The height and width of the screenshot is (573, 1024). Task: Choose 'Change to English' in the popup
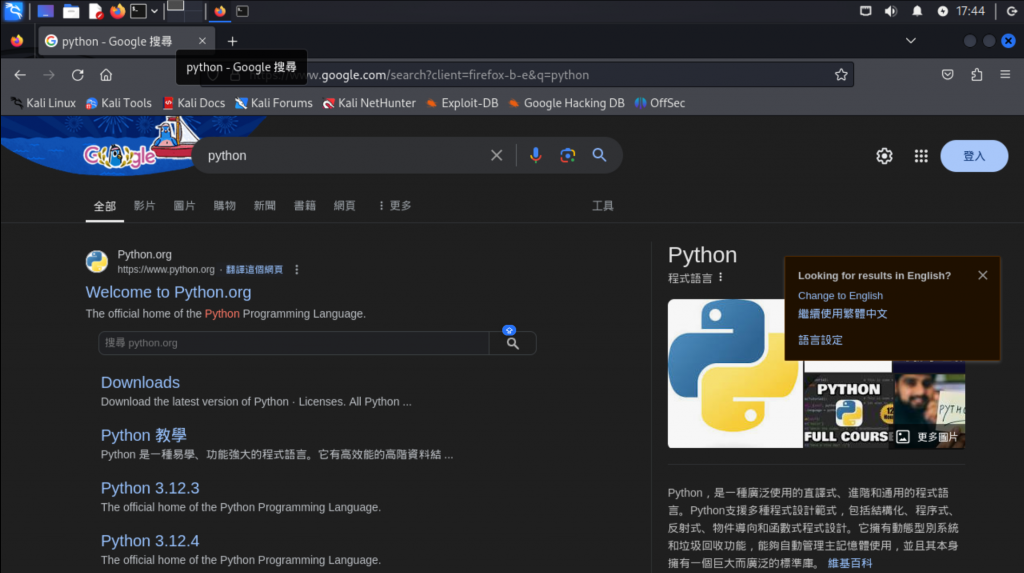840,296
